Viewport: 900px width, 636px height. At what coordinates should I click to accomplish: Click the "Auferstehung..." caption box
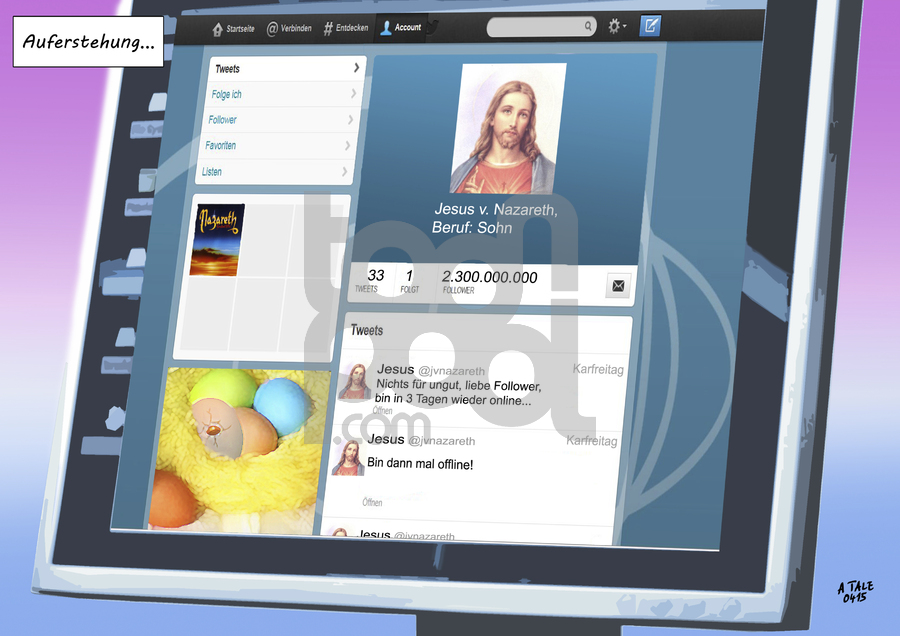pos(88,41)
